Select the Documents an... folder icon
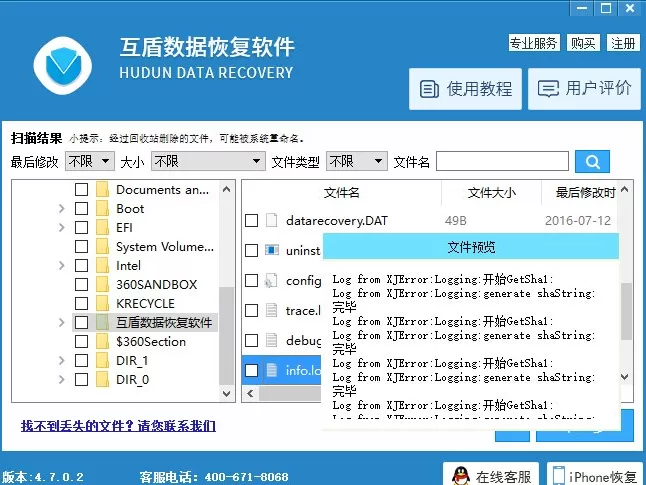This screenshot has height=485, width=646. [102, 190]
